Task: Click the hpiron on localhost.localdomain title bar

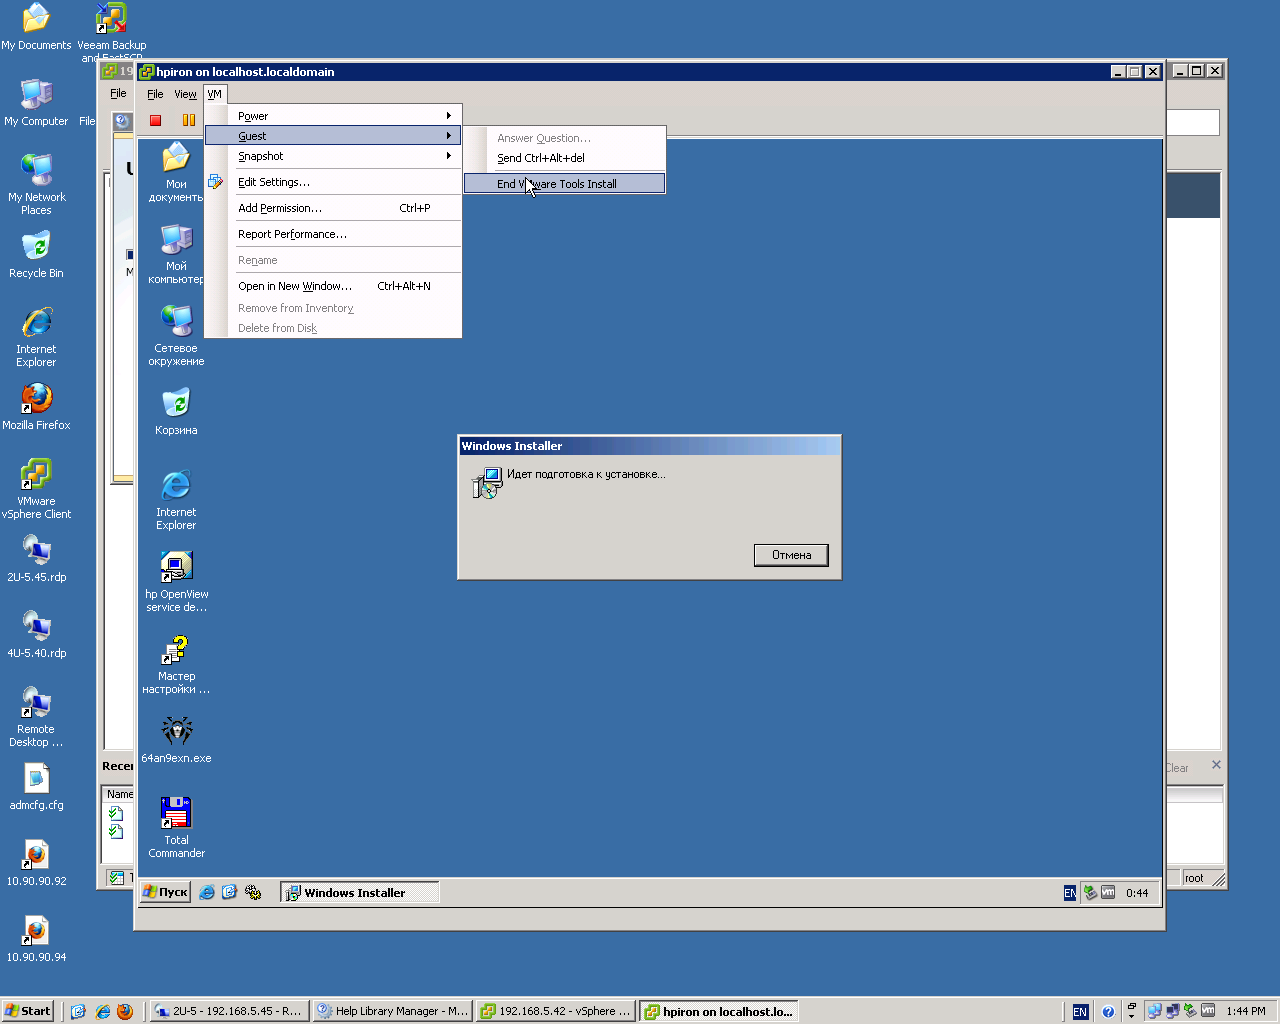Action: click(x=650, y=72)
